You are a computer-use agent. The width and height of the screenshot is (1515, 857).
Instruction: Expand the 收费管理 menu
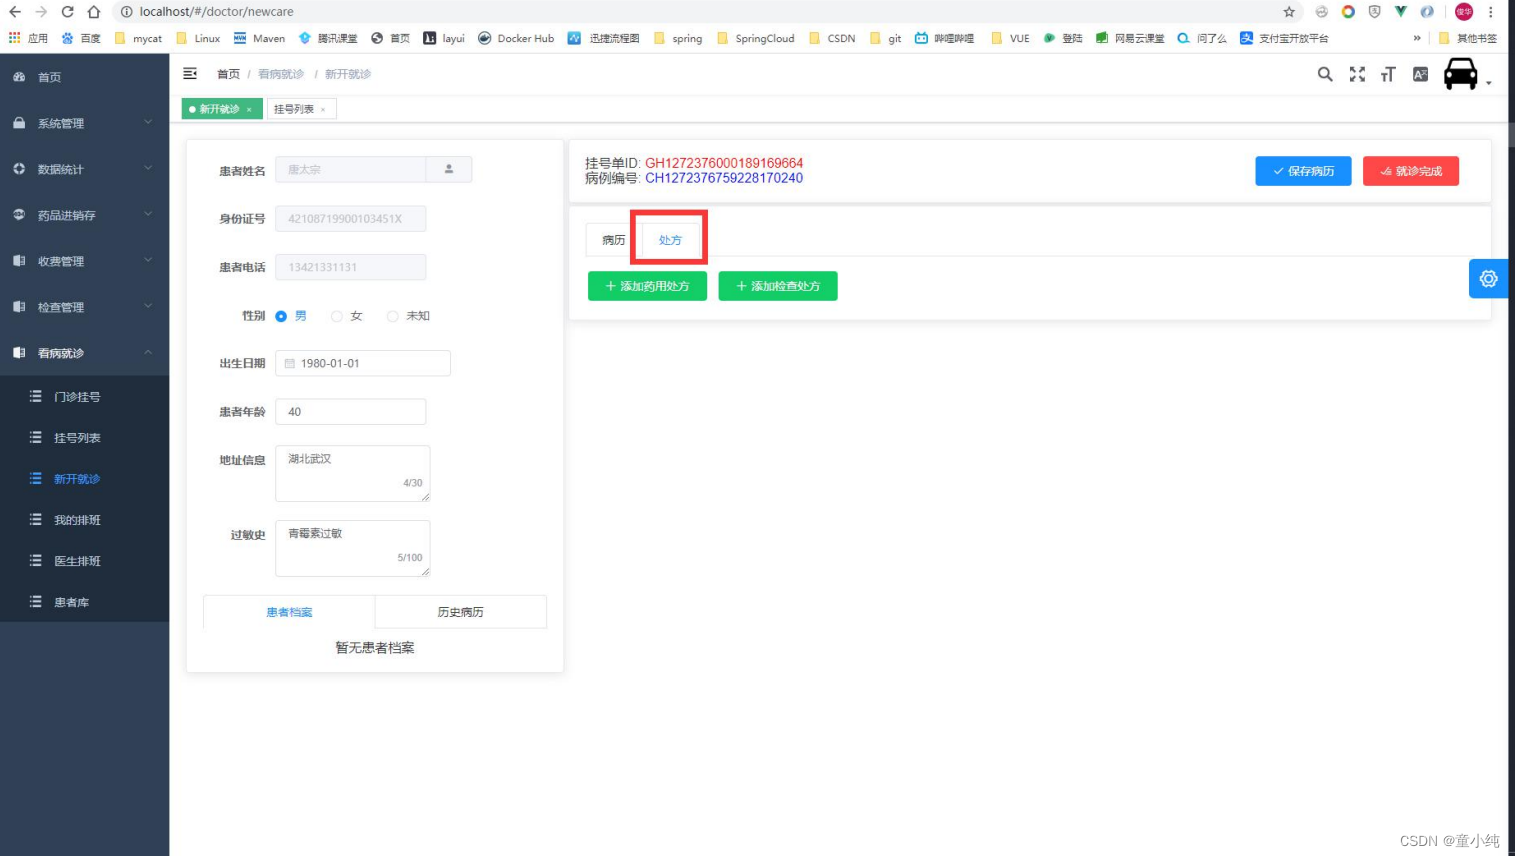tap(84, 261)
